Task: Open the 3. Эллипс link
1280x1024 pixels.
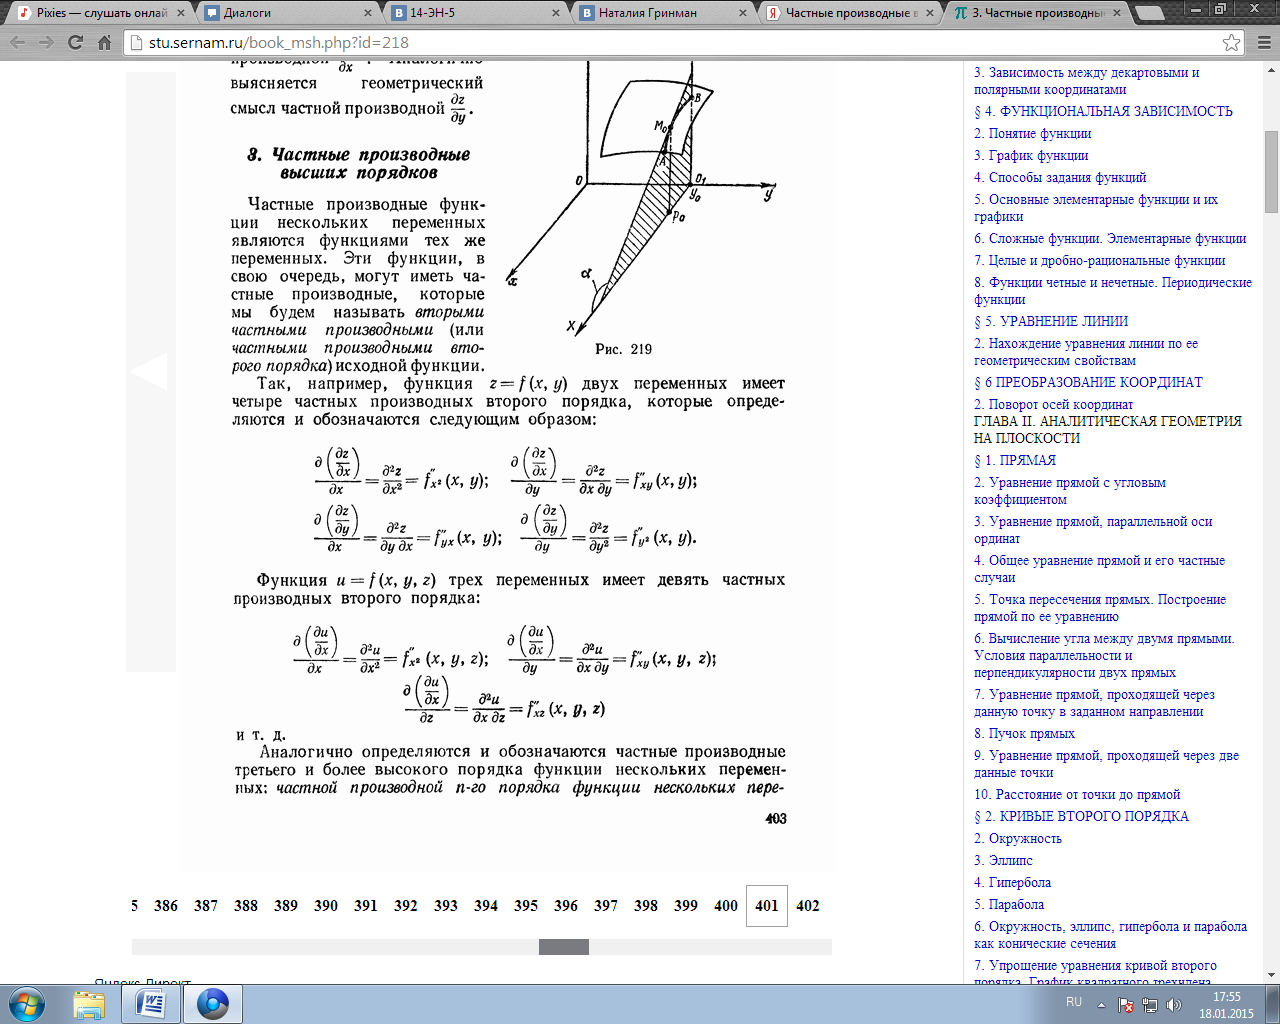Action: [x=1004, y=861]
